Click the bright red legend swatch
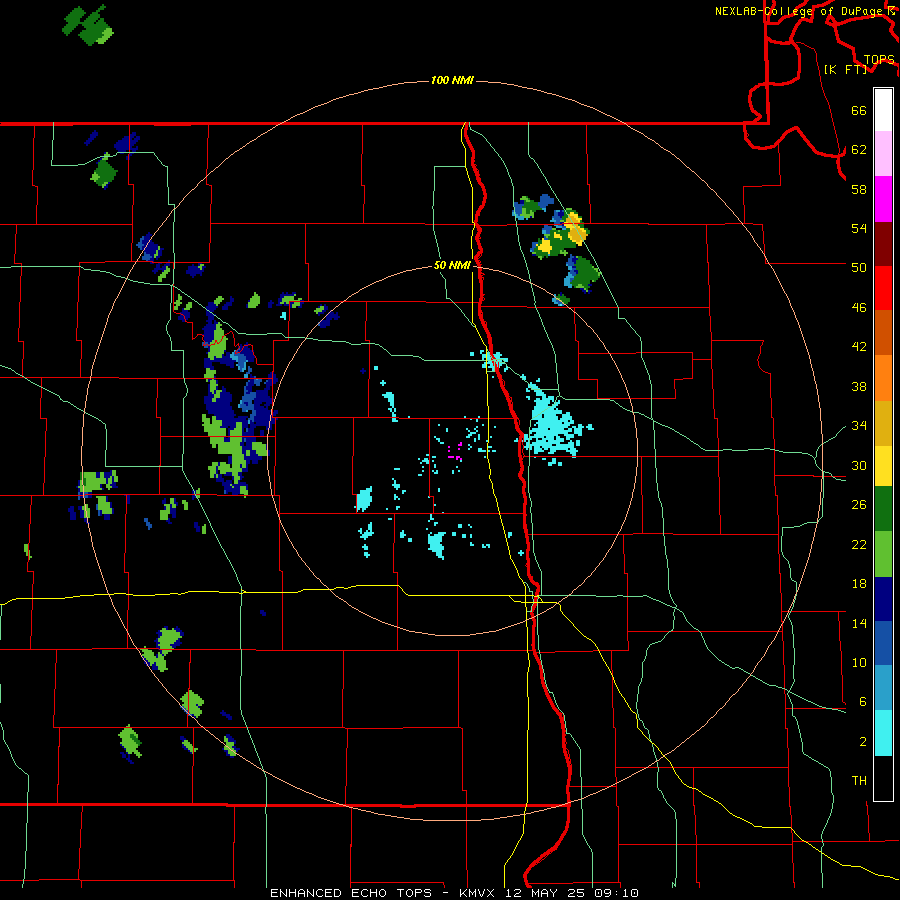This screenshot has height=900, width=900. click(x=883, y=288)
